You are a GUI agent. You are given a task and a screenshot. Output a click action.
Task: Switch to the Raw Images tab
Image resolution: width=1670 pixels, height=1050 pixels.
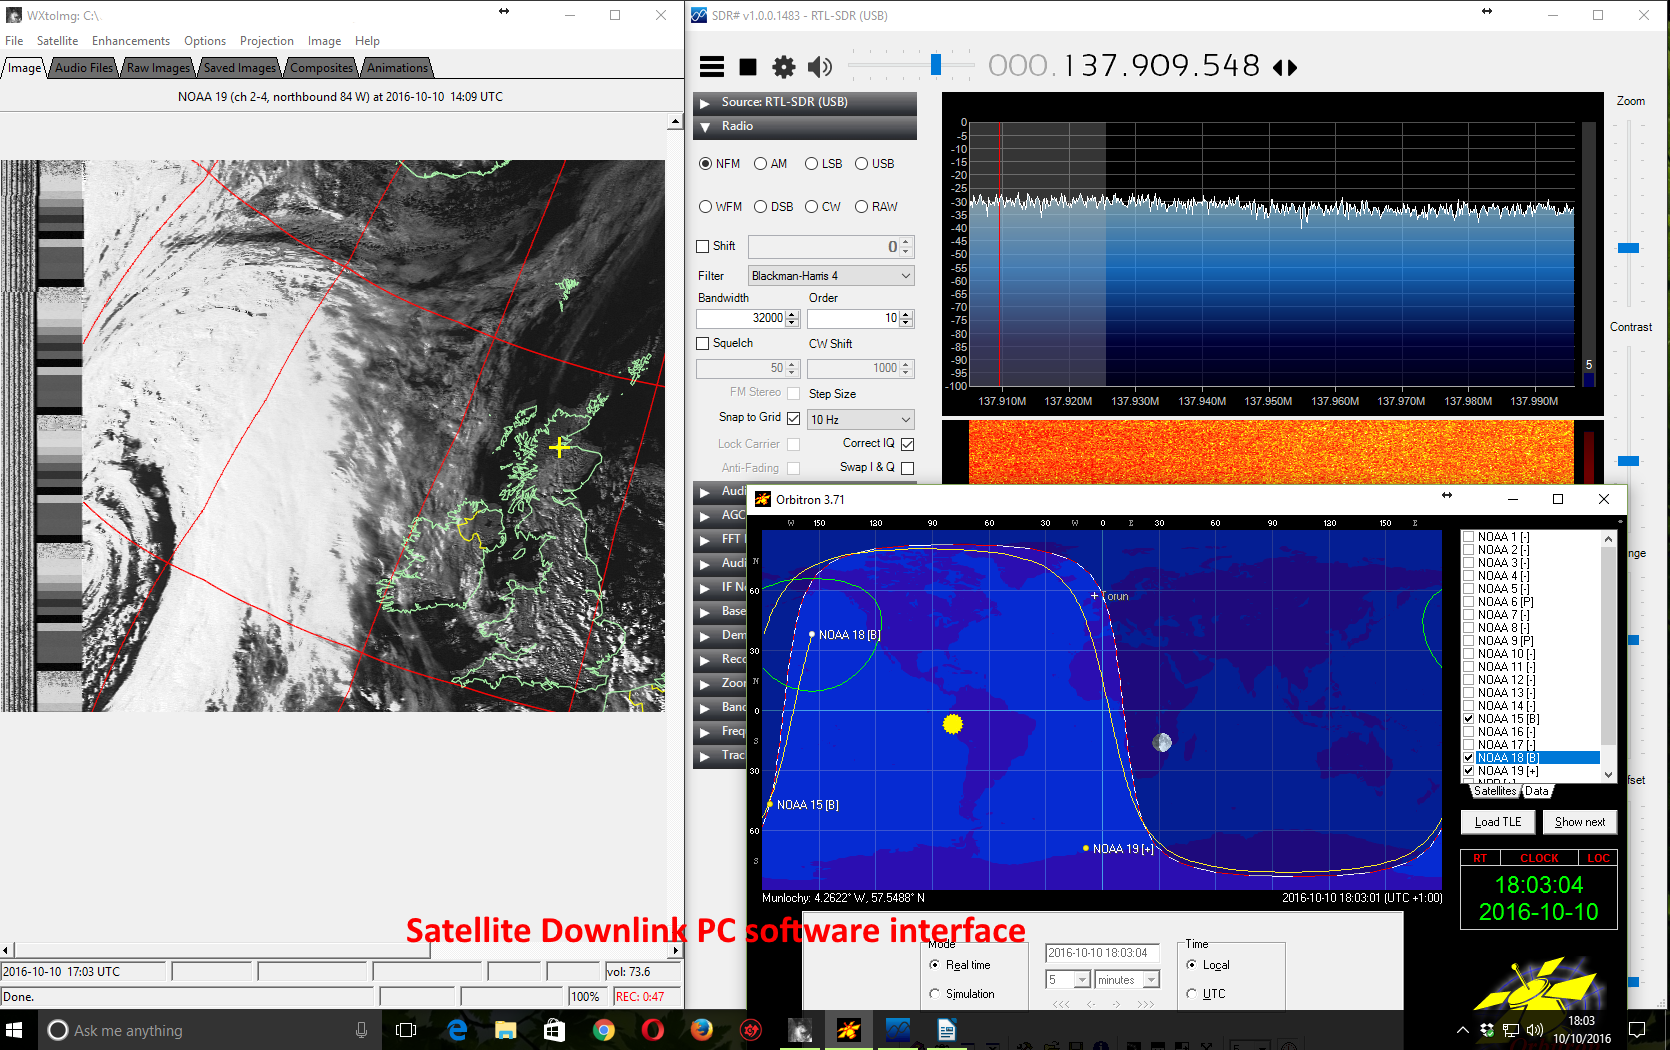click(x=158, y=68)
